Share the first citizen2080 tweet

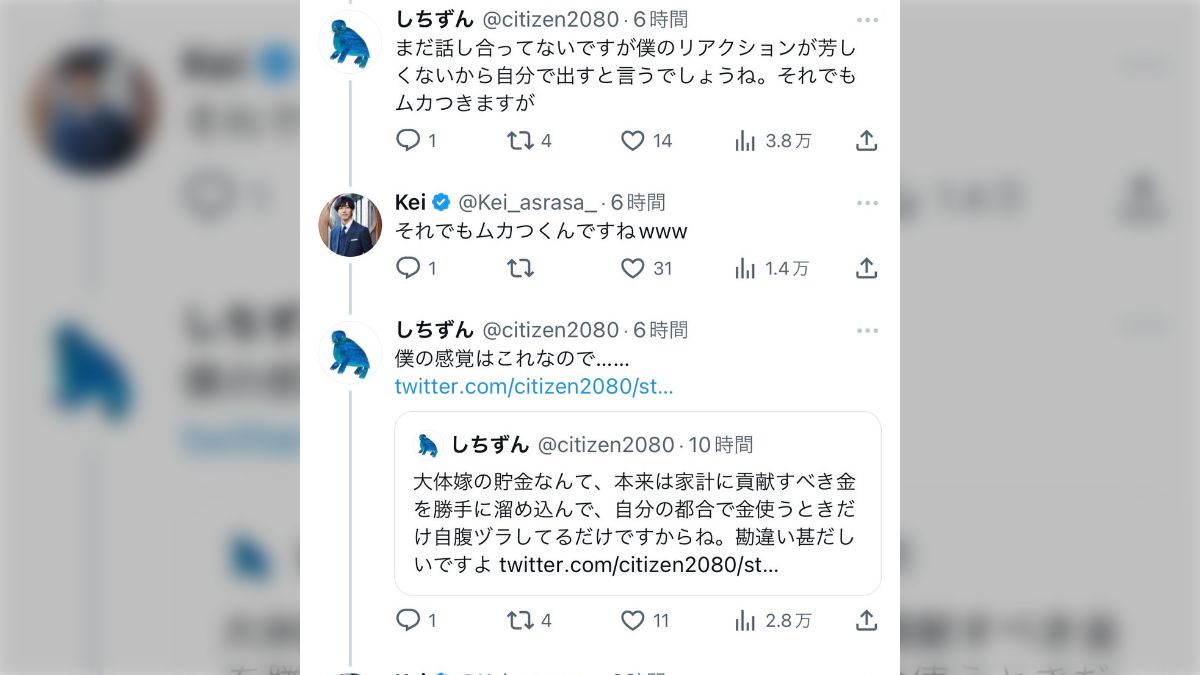(866, 141)
